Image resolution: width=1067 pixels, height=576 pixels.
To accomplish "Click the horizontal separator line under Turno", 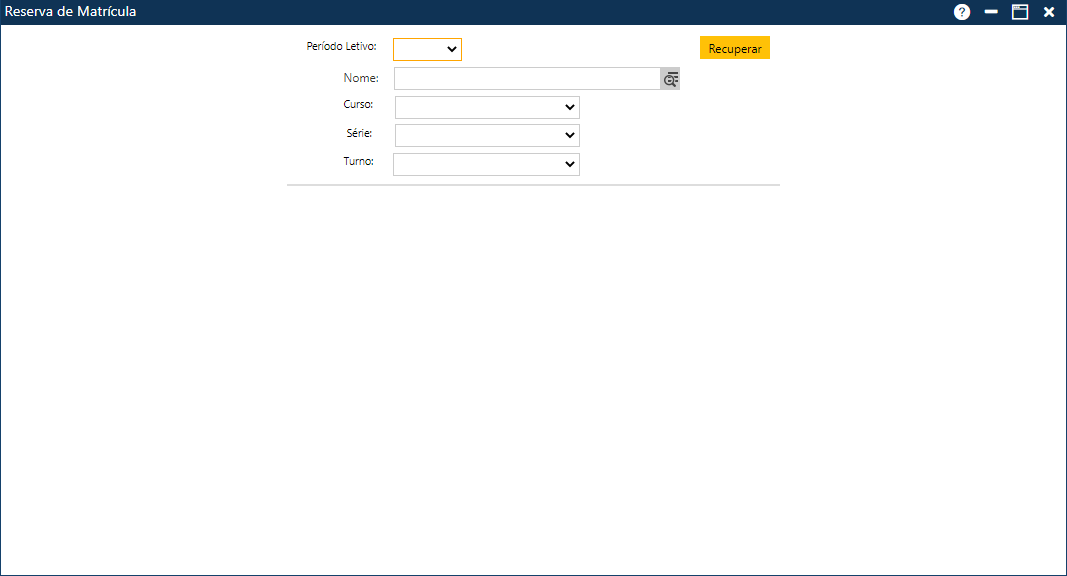I will coord(533,185).
